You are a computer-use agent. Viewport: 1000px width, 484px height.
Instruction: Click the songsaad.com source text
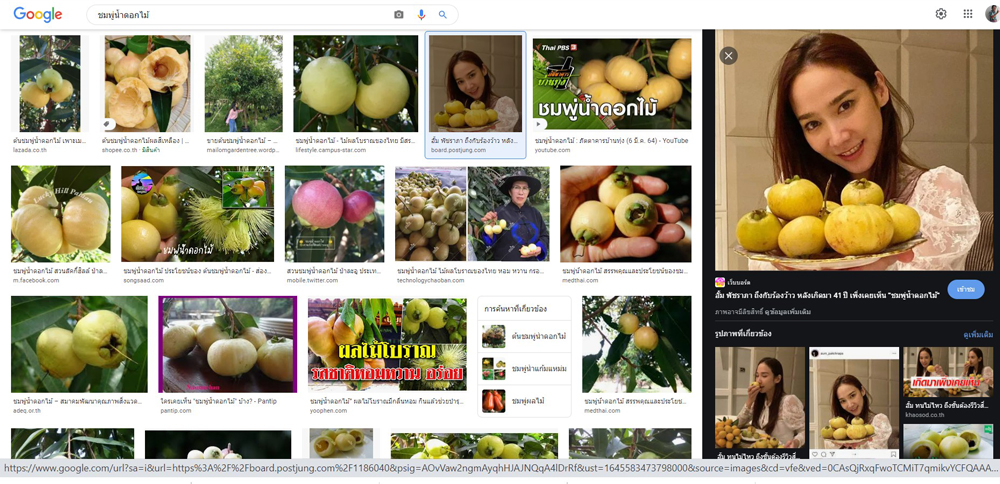click(x=143, y=280)
